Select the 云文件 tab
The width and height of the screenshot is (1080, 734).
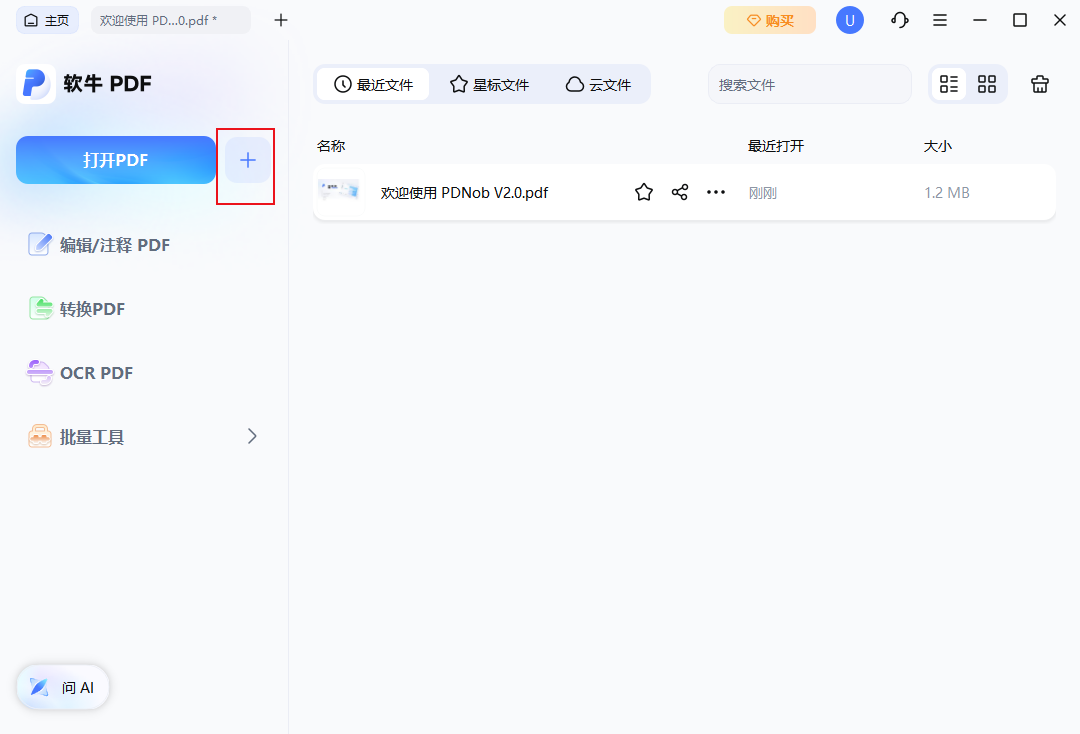pos(598,84)
